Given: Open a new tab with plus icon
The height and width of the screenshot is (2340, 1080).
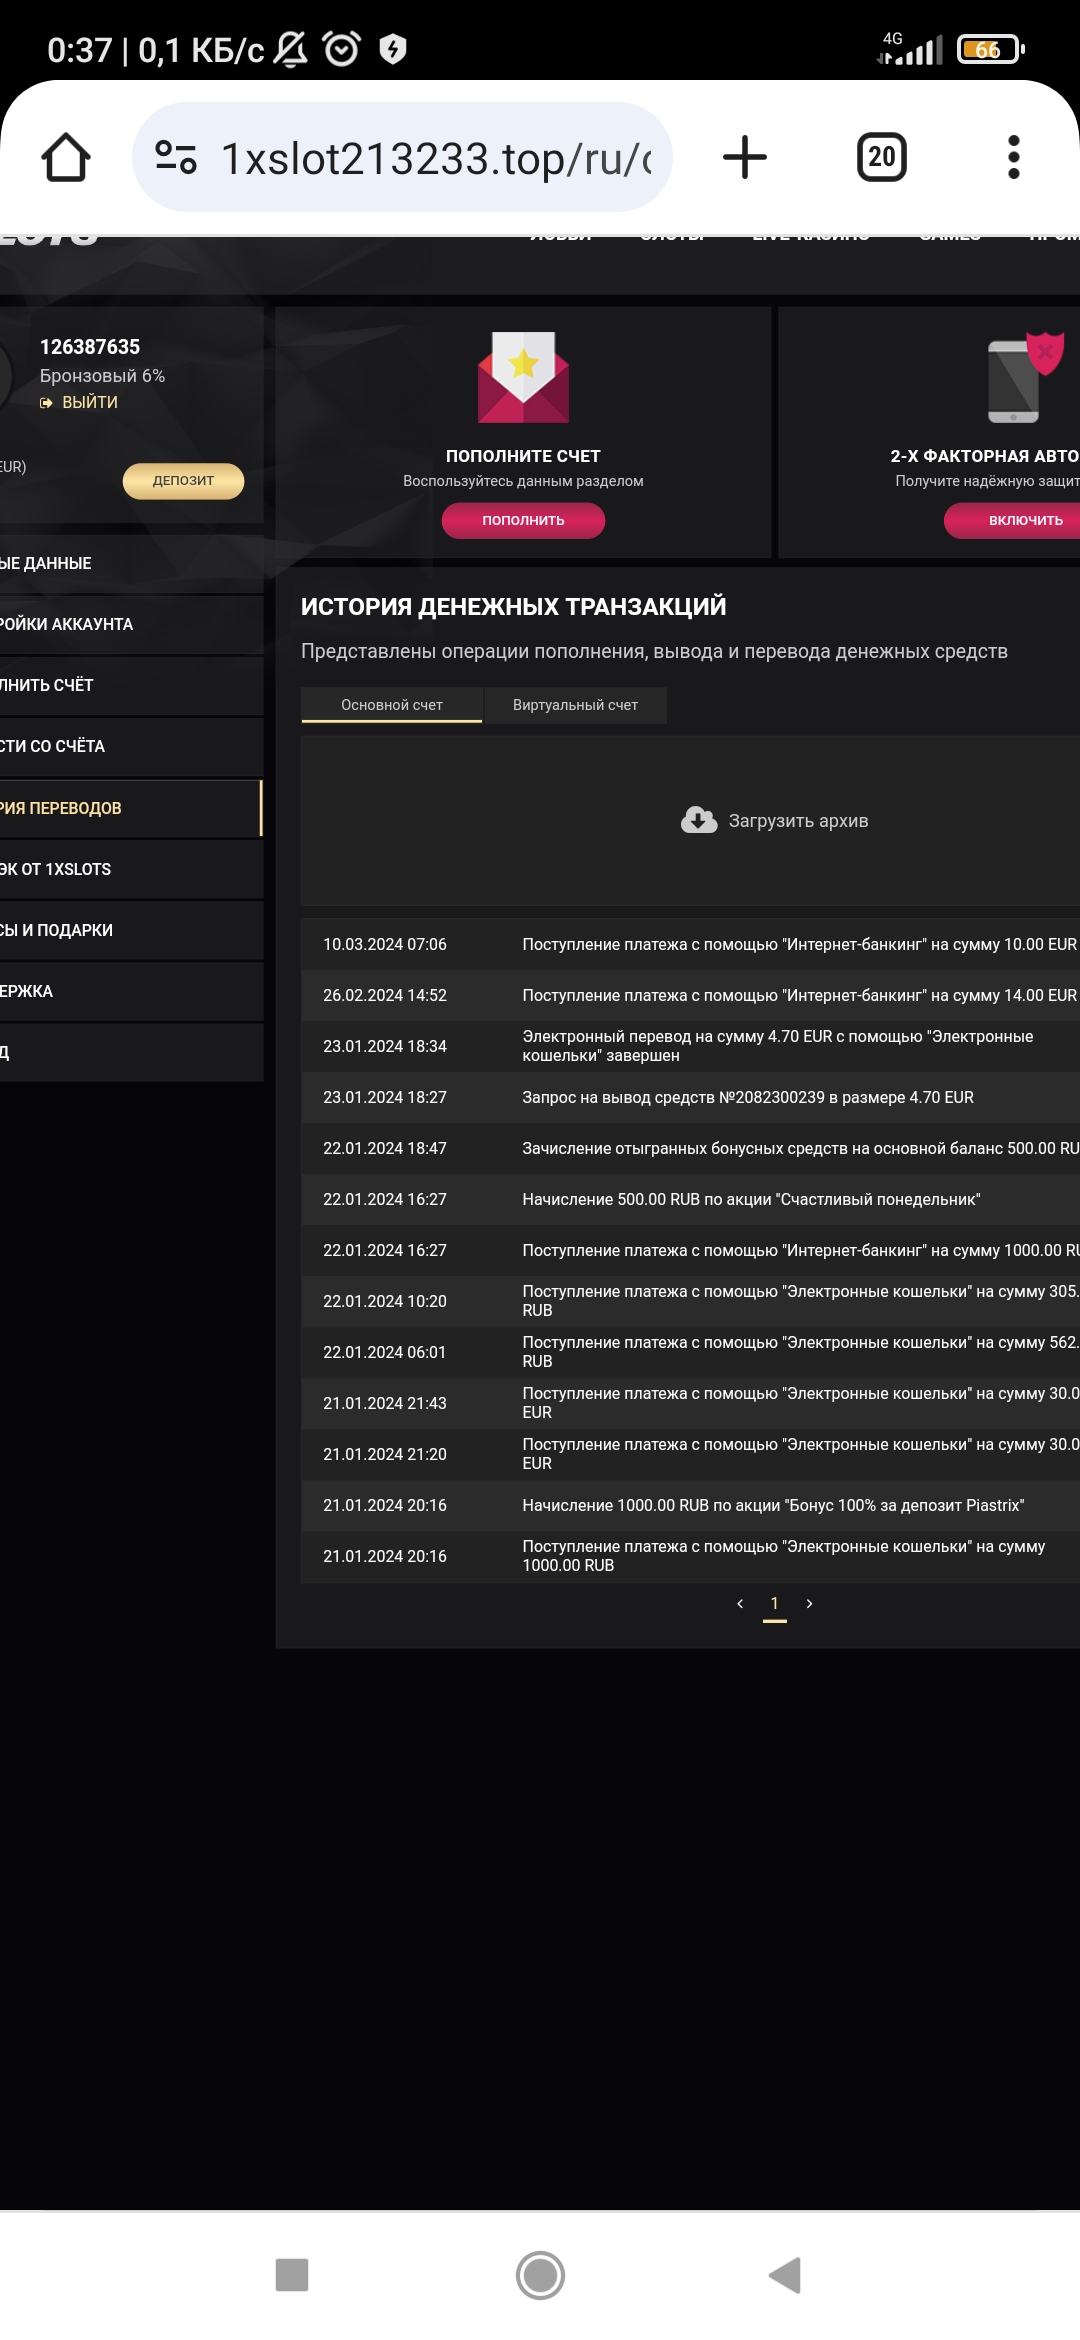Looking at the screenshot, I should click(744, 158).
